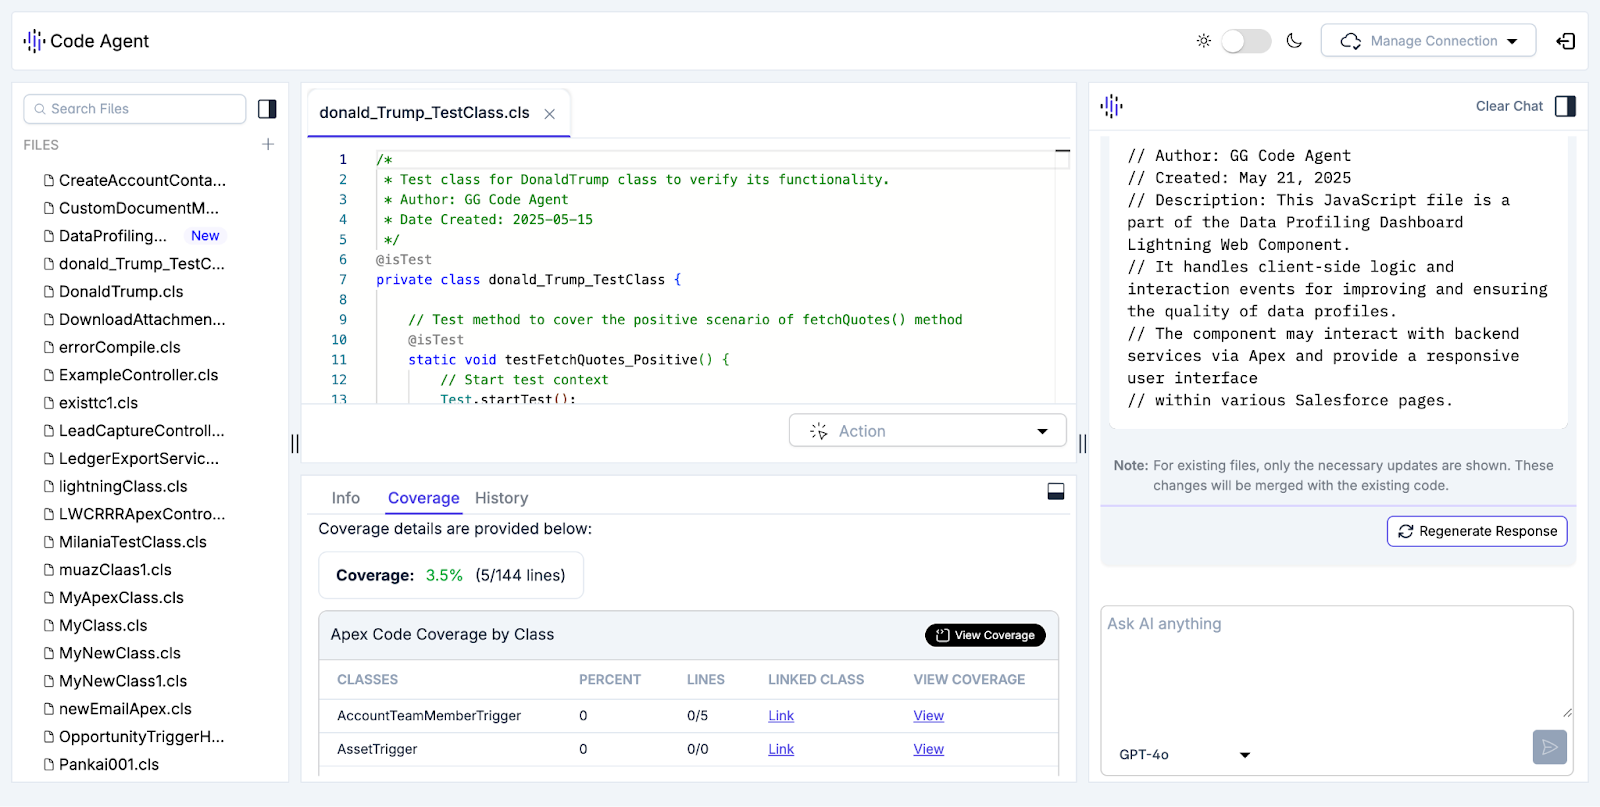Switch to the Info tab
1600x807 pixels.
(x=346, y=498)
